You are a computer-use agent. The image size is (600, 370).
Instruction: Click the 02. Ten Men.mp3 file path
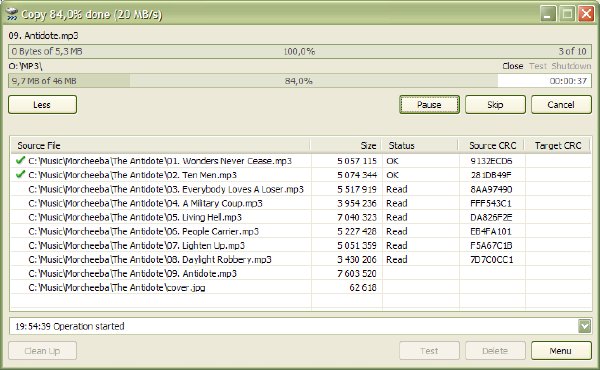point(132,175)
